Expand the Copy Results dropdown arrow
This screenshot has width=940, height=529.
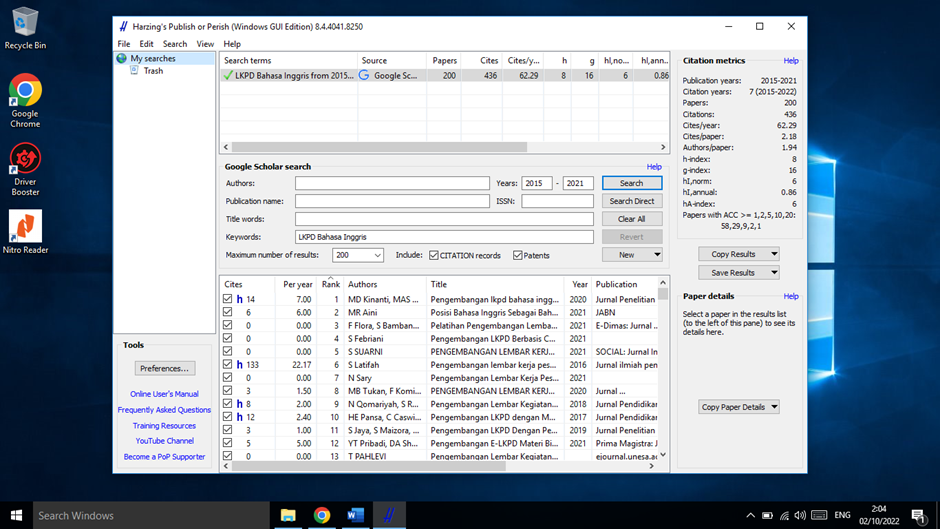pyautogui.click(x=774, y=254)
